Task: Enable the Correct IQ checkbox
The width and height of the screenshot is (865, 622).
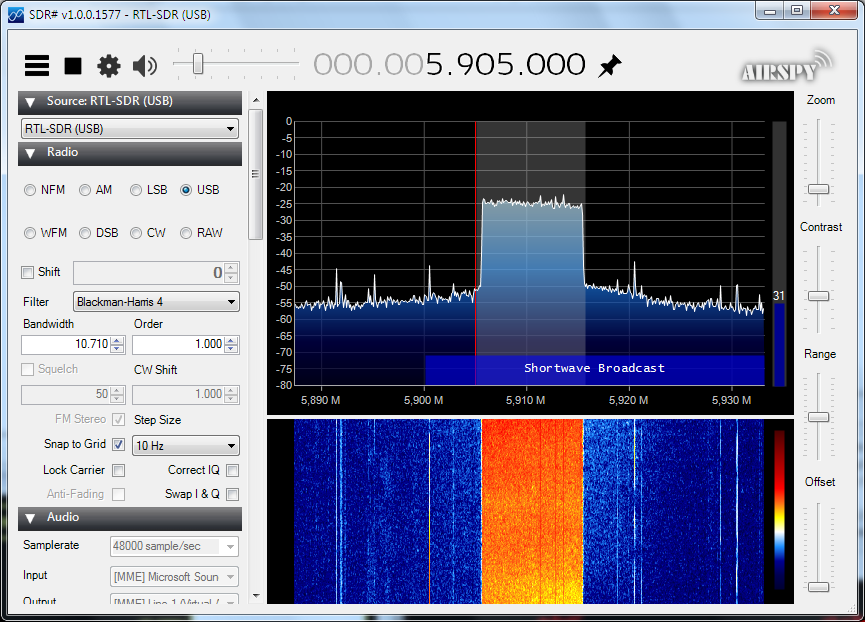Action: [x=233, y=470]
